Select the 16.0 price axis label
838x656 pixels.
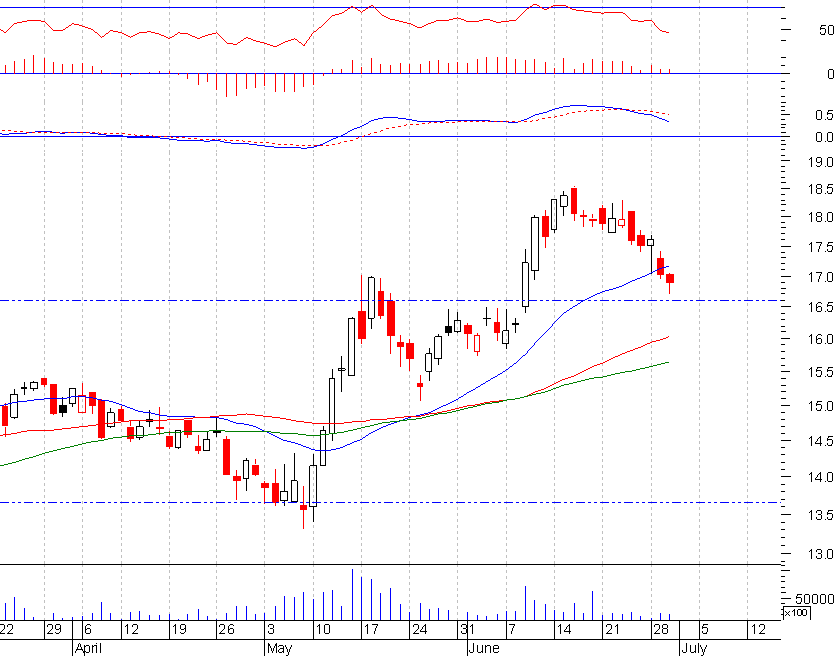pos(821,339)
